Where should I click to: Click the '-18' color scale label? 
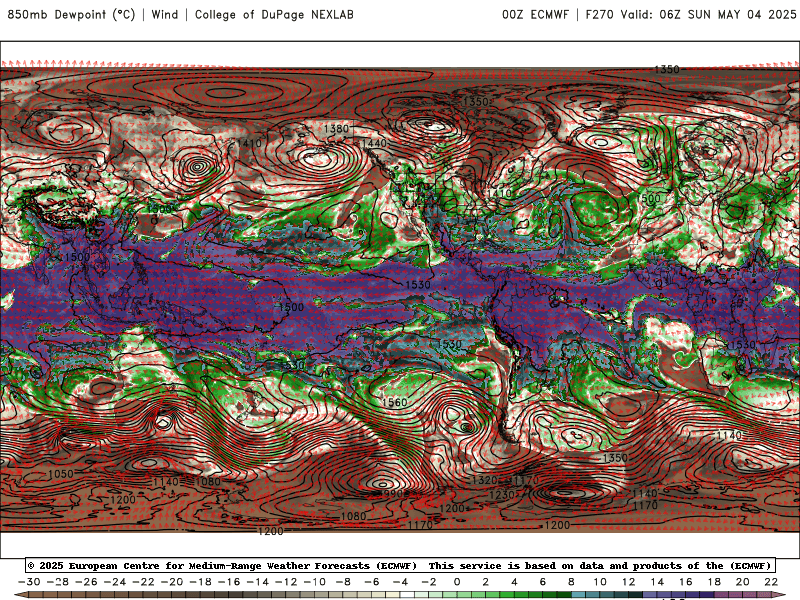(x=201, y=582)
